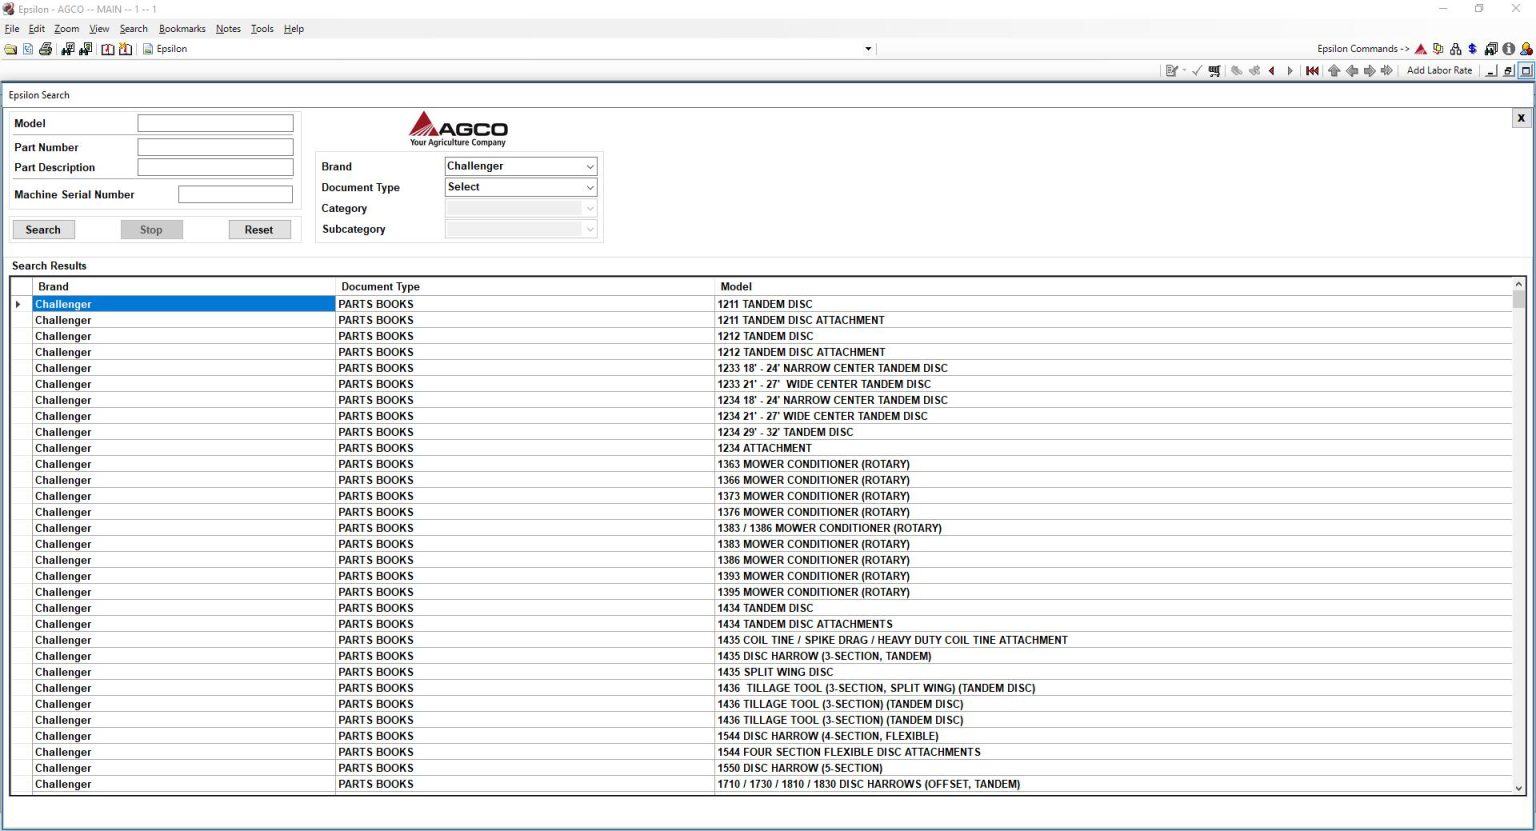Open the binoculars search icon
1536x831 pixels.
(x=67, y=48)
